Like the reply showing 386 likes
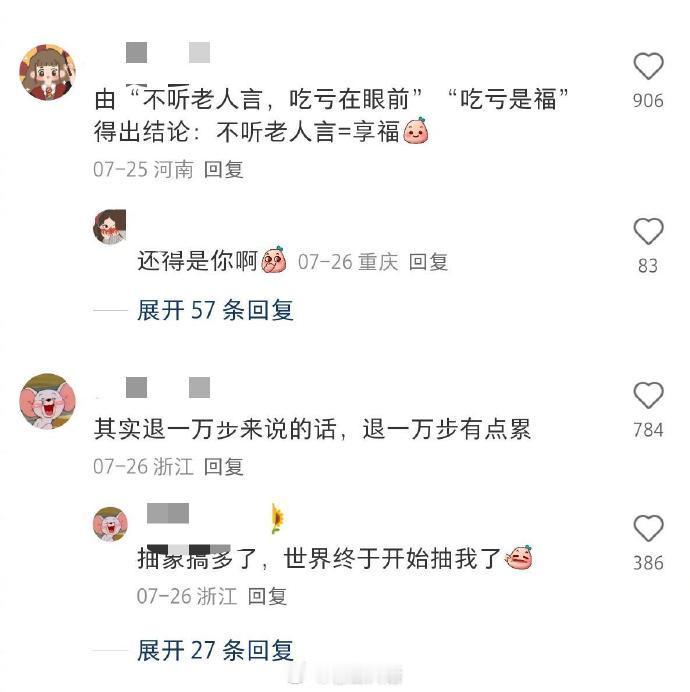The image size is (690, 692). (x=648, y=528)
